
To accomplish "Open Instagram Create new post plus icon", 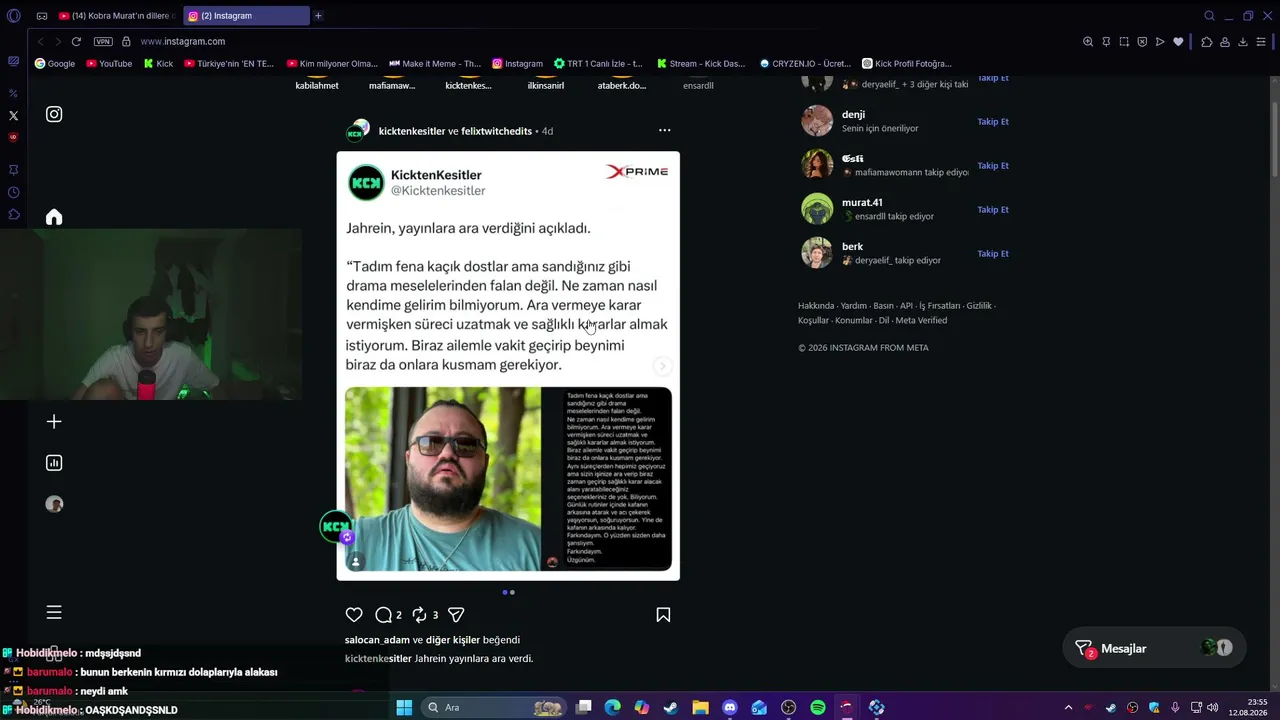I will pyautogui.click(x=54, y=422).
